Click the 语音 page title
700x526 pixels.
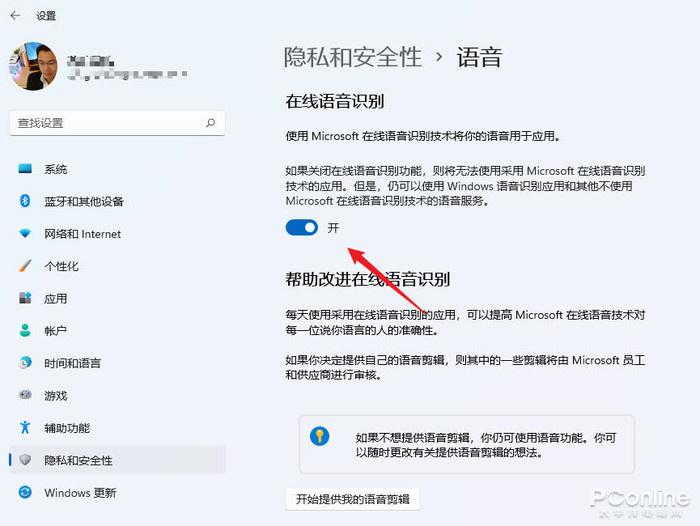point(479,57)
